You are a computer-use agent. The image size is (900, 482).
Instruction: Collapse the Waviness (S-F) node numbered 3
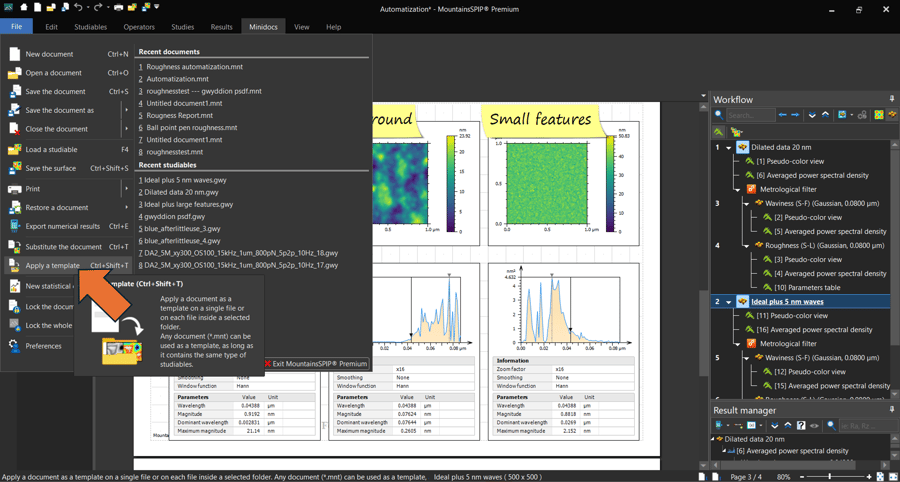[x=746, y=203]
